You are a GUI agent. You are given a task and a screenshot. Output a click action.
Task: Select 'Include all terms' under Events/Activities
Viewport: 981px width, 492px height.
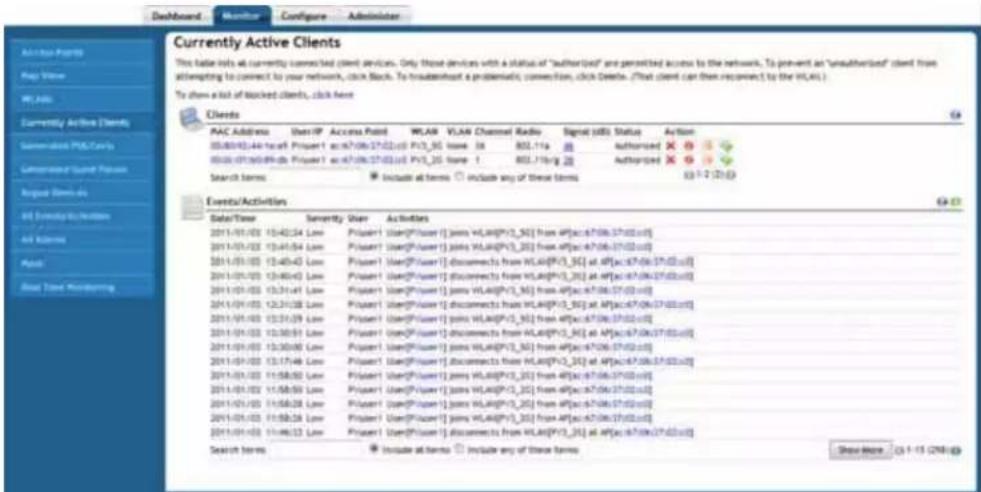[375, 449]
